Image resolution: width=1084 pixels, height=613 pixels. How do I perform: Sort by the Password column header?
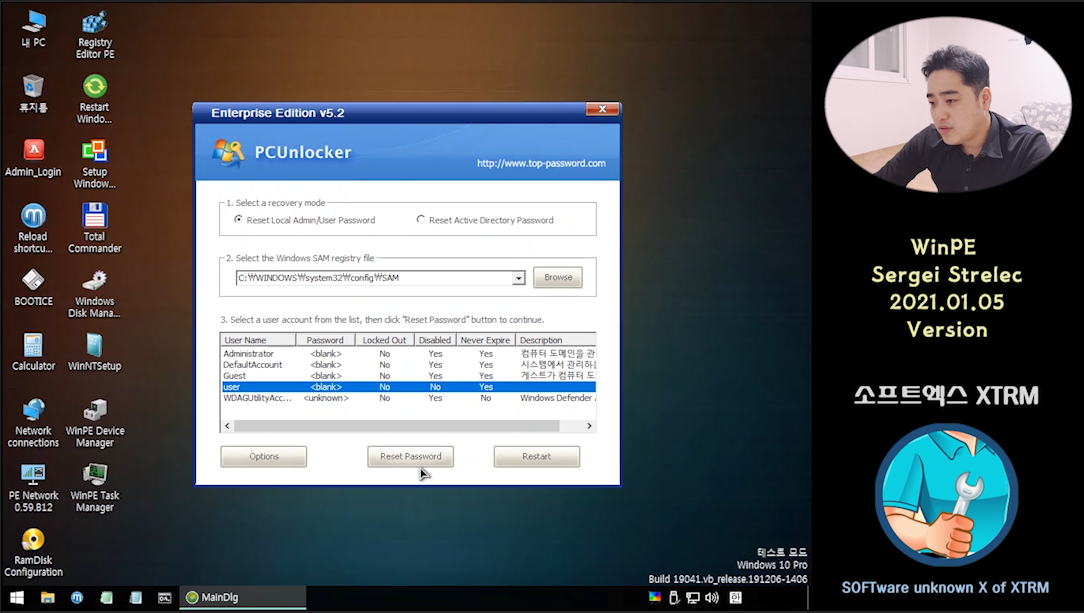click(x=325, y=340)
